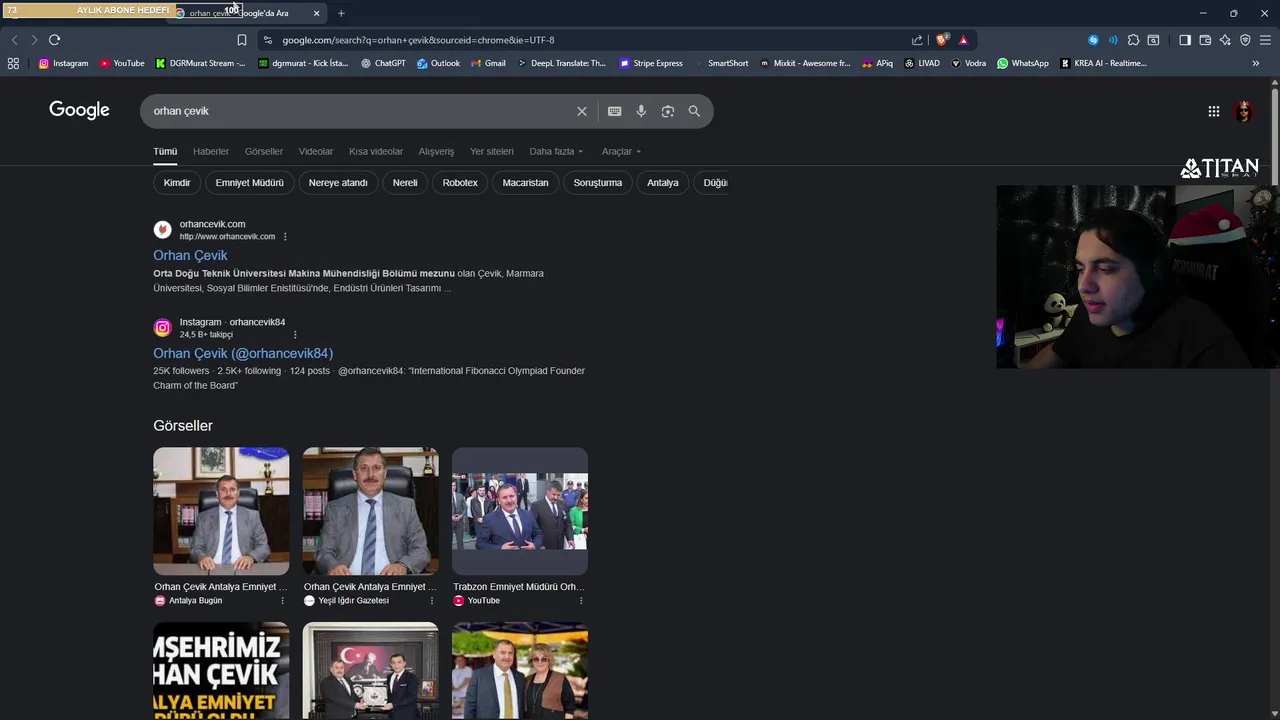Open the bookmarks bar apps grid icon

tap(13, 63)
